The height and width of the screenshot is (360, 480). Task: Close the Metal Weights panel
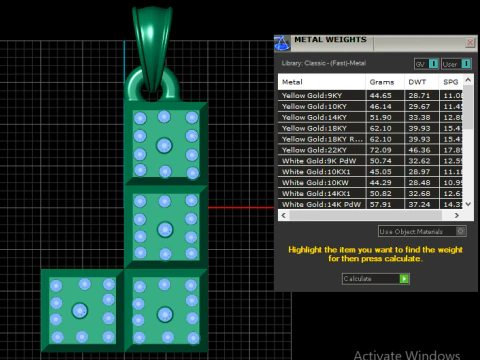(470, 43)
